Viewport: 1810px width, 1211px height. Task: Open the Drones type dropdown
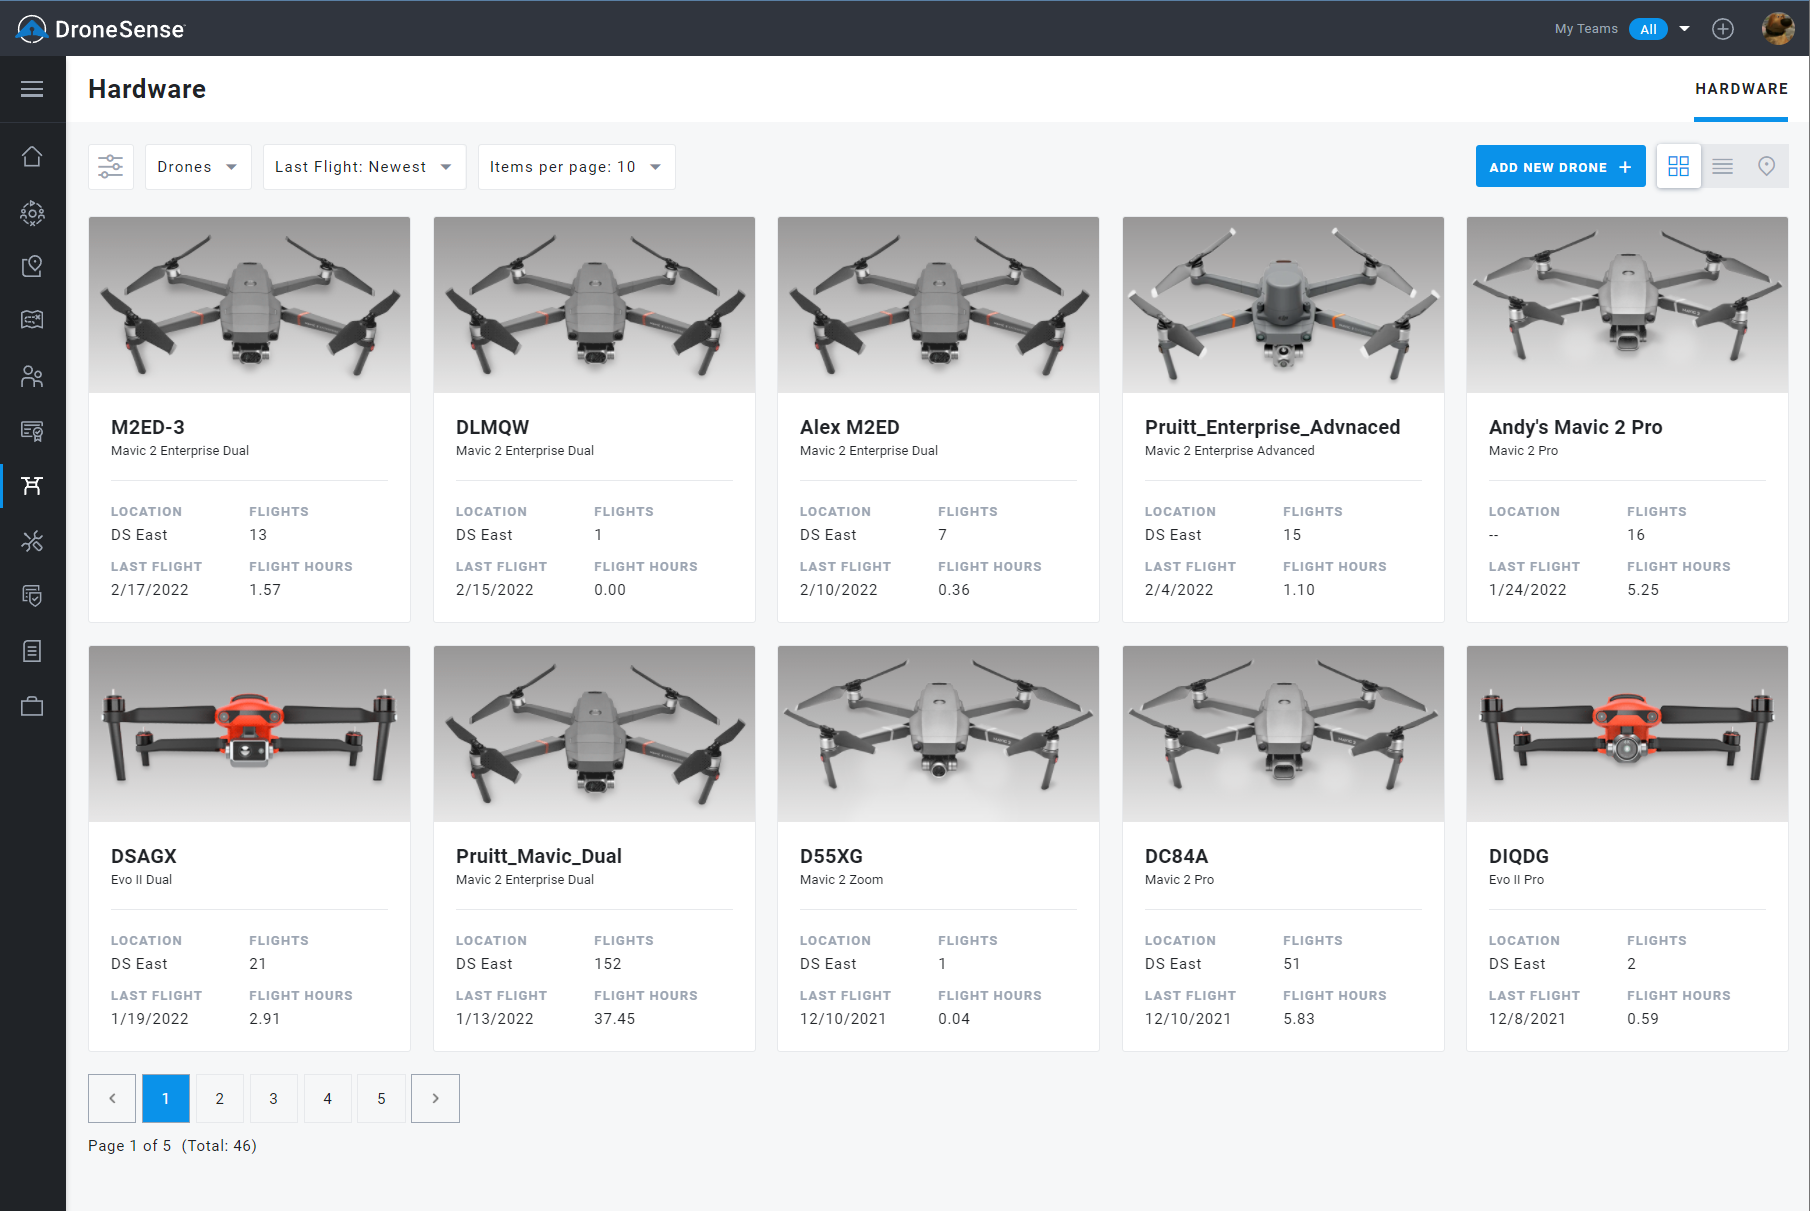(198, 167)
